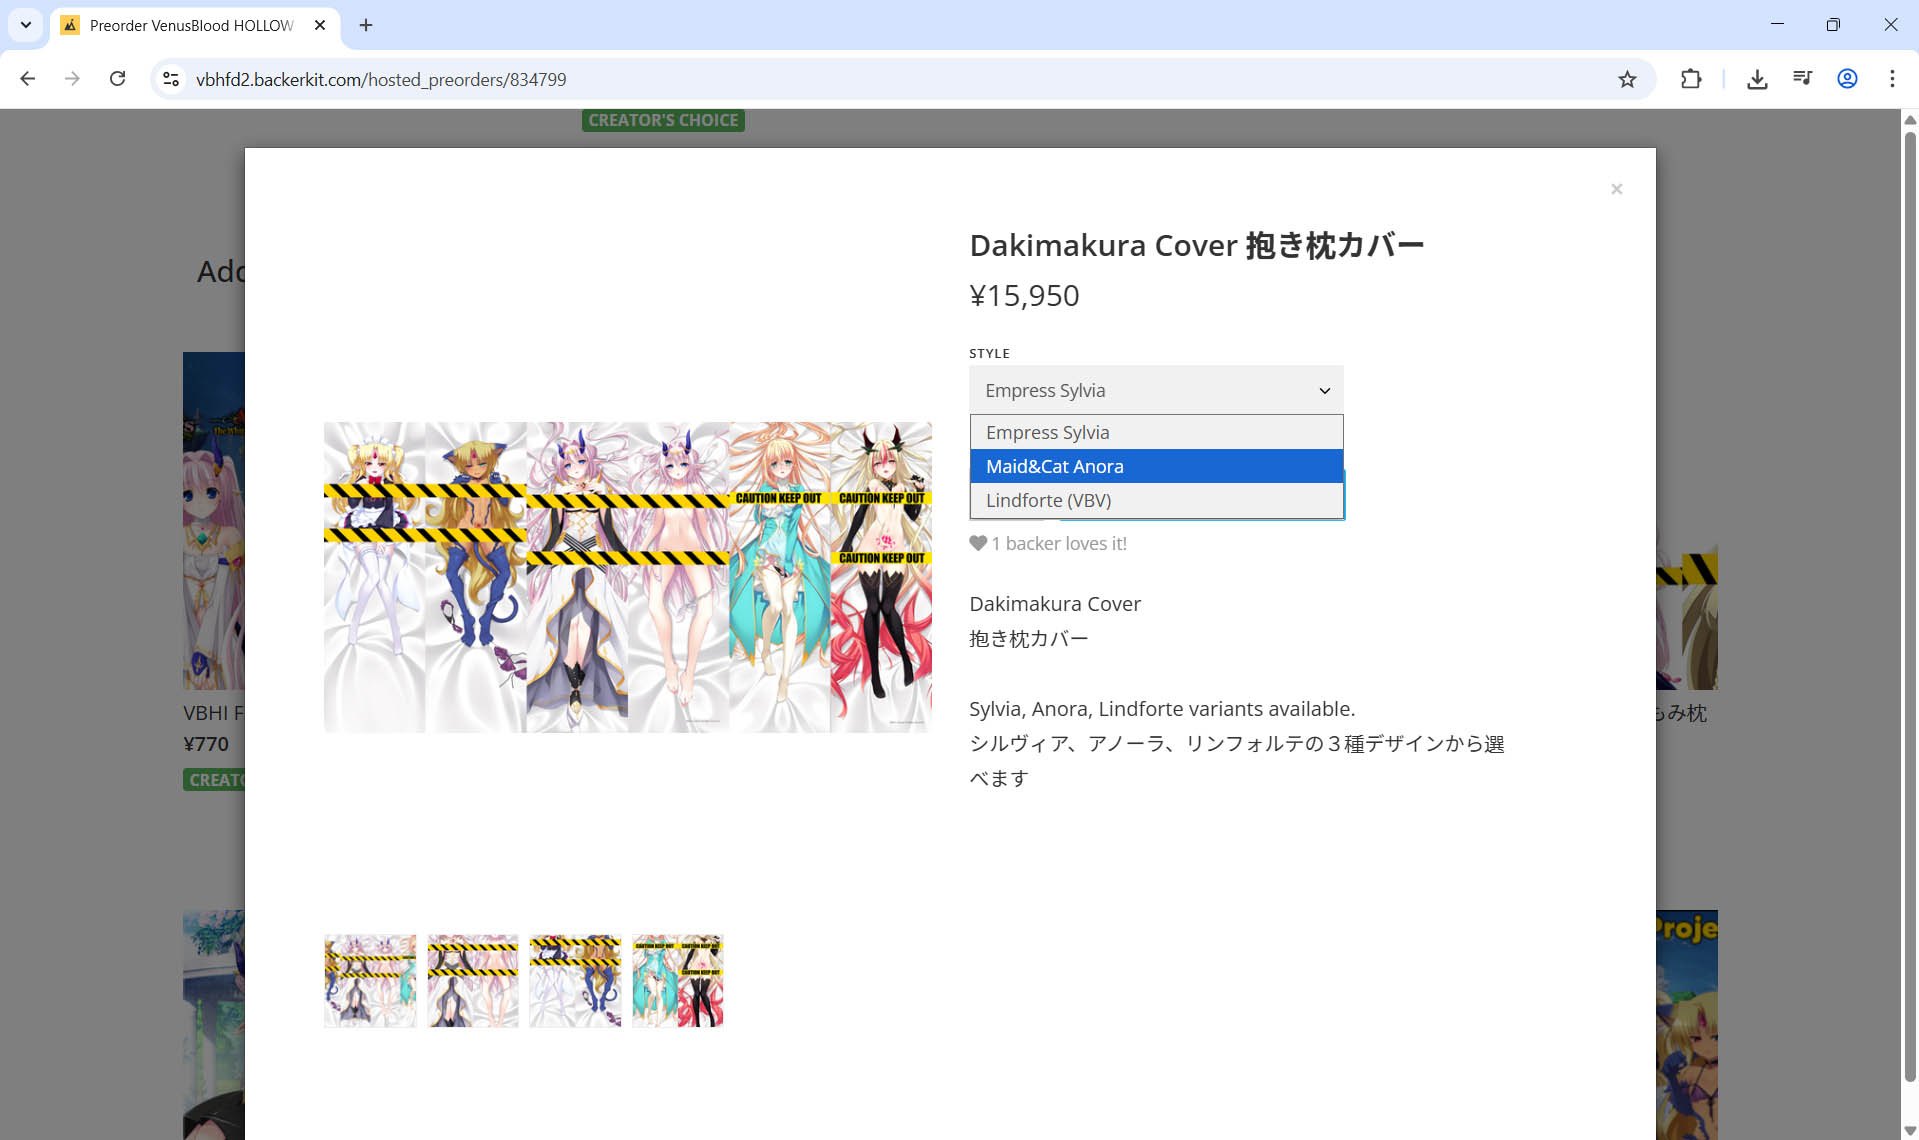Show the first dakimakura thumbnail
Viewport: 1919px width, 1140px height.
370,980
